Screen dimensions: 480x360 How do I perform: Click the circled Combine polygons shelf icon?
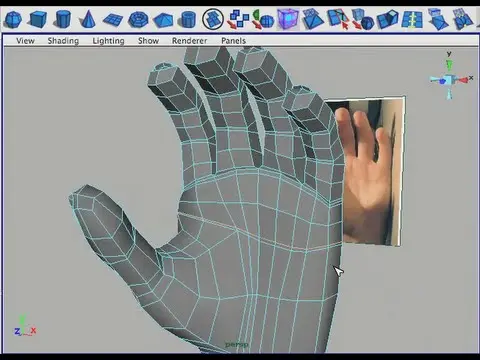pos(213,19)
